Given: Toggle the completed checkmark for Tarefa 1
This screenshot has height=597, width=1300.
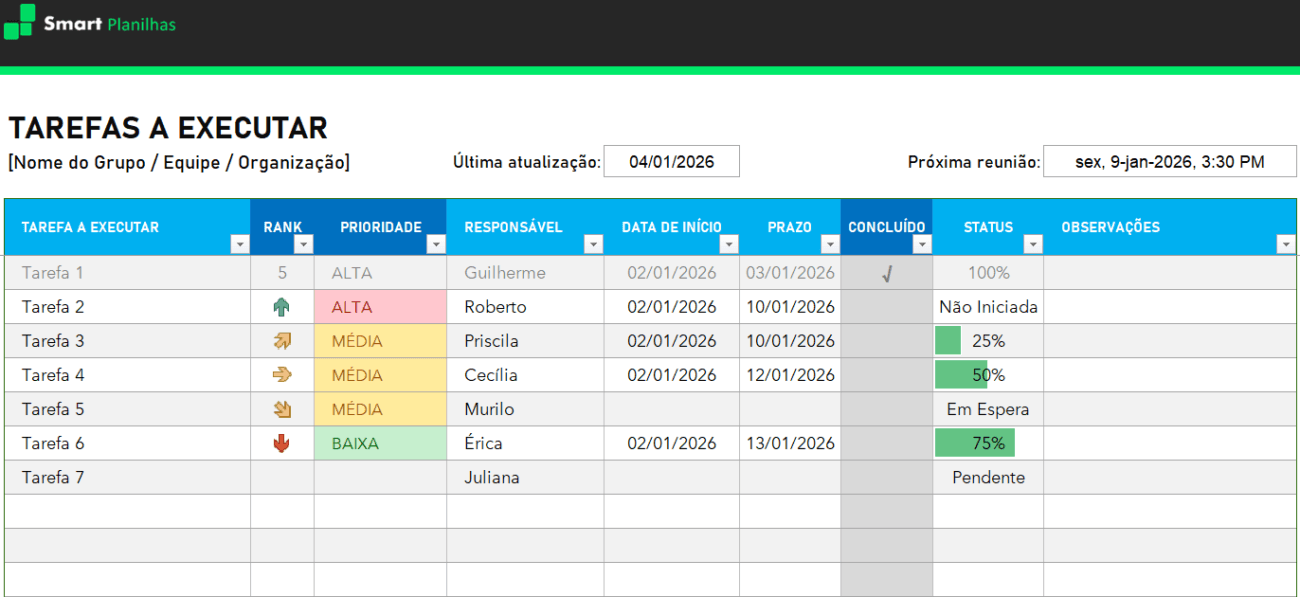Looking at the screenshot, I should point(886,274).
